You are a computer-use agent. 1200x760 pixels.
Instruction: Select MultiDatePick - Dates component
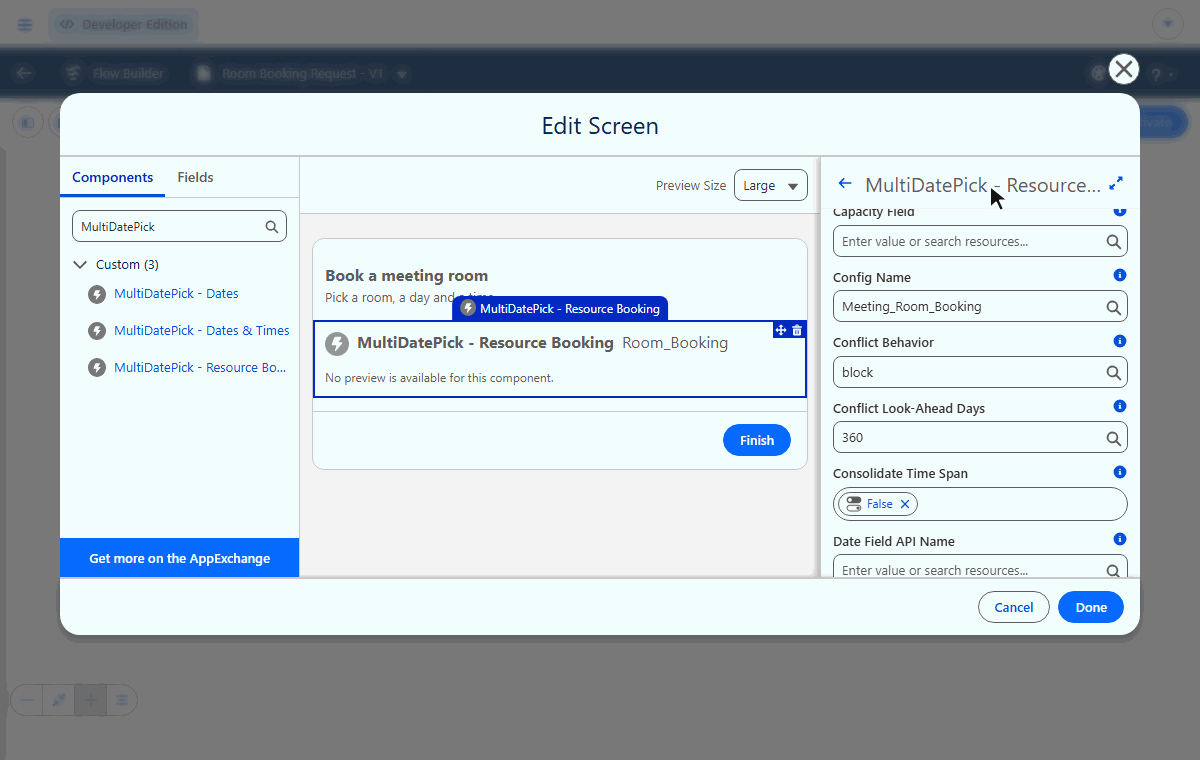(176, 294)
